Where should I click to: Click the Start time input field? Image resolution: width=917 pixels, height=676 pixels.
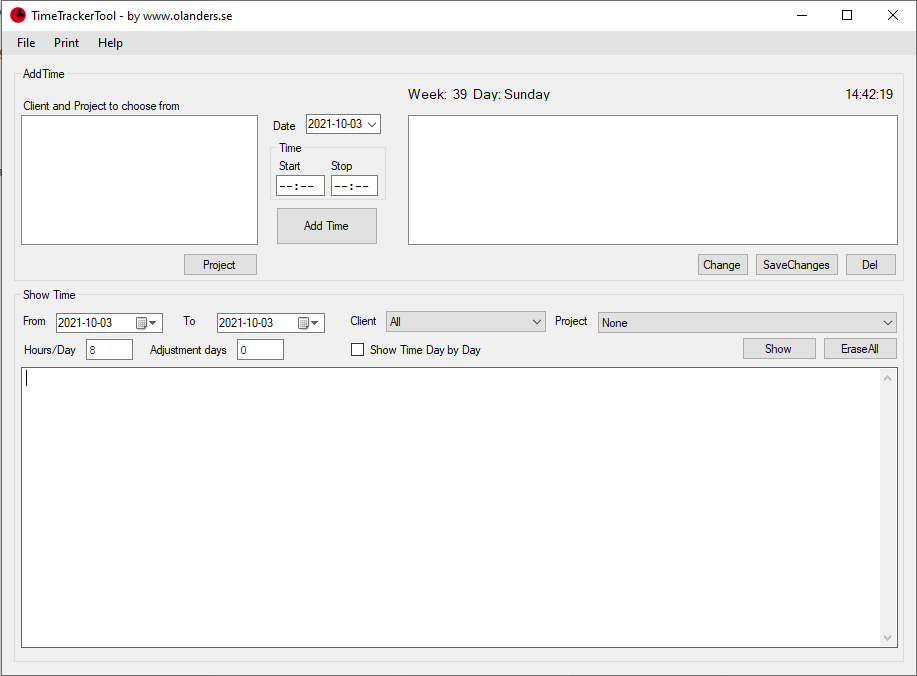[x=300, y=186]
